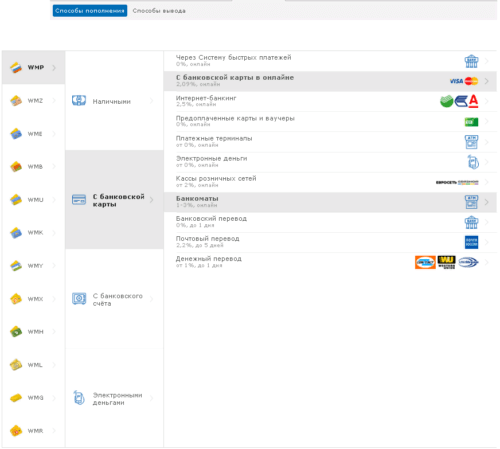Click the bank icon for Система быстрых платежей
The height and width of the screenshot is (449, 500).
click(x=471, y=61)
